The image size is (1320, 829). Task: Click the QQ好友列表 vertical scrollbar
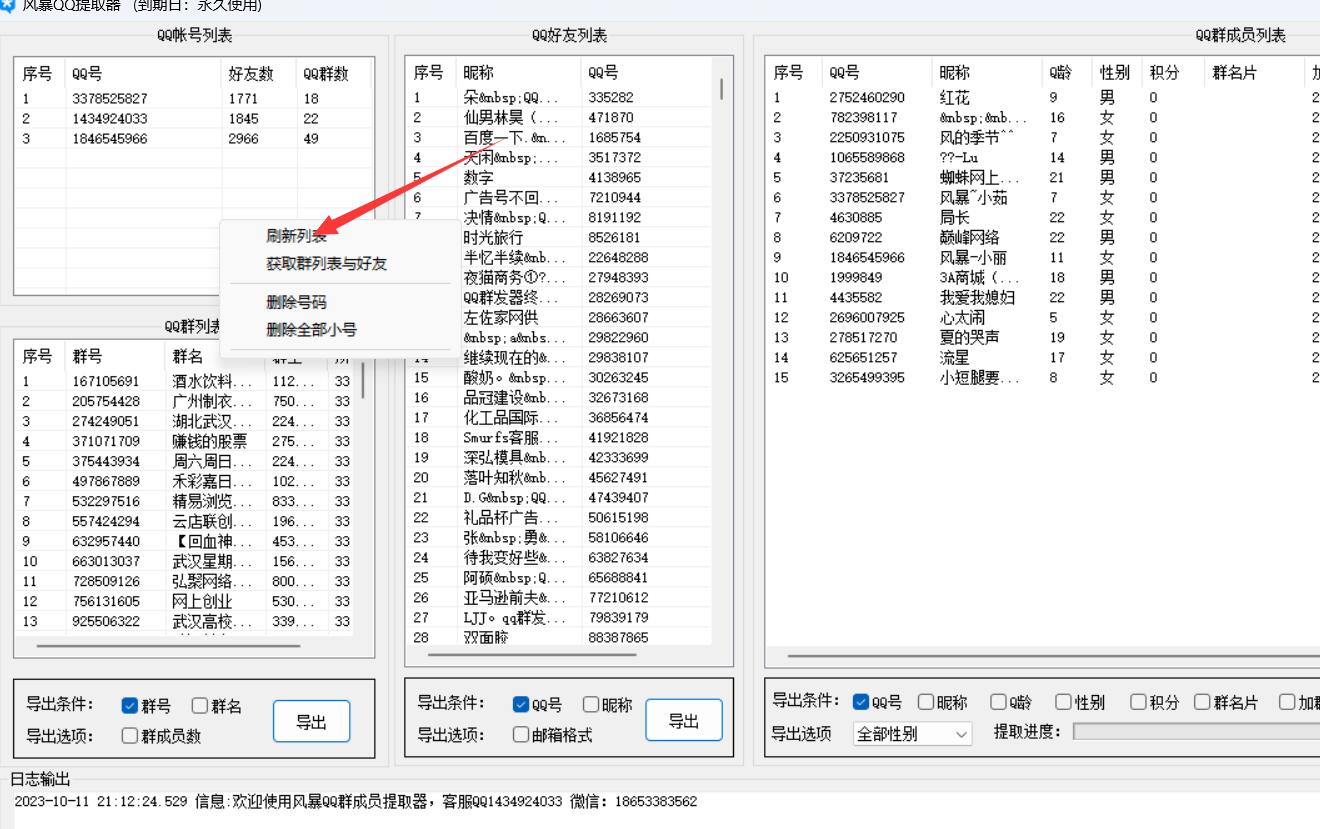722,89
